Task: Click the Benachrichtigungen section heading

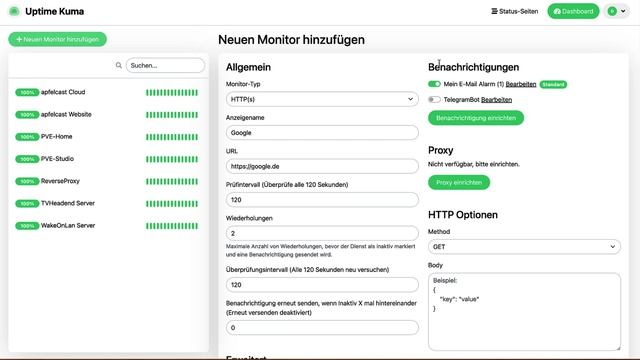Action: 473,67
